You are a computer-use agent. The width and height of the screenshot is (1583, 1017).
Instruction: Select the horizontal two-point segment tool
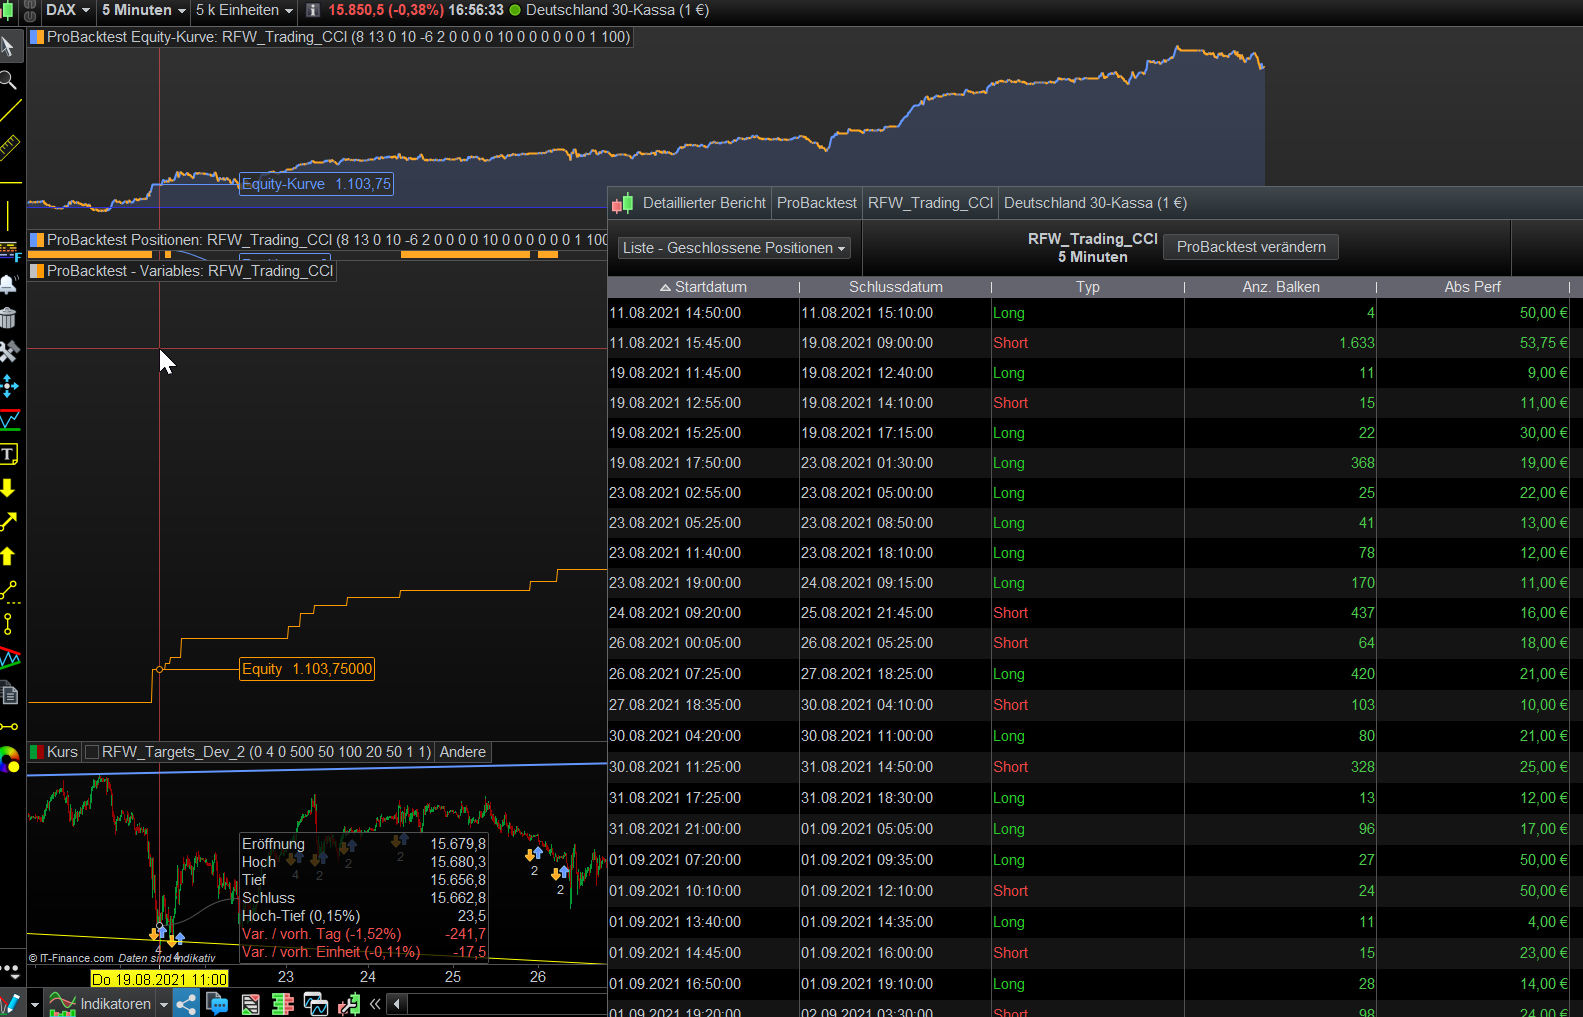click(x=9, y=727)
